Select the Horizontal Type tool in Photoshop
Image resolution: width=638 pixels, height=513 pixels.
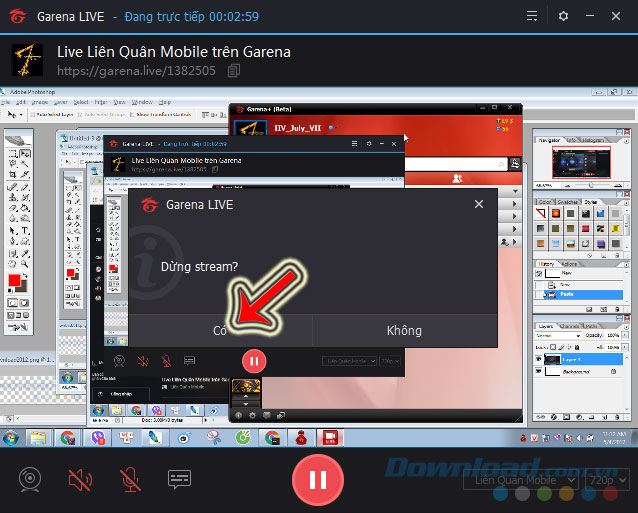pos(25,231)
